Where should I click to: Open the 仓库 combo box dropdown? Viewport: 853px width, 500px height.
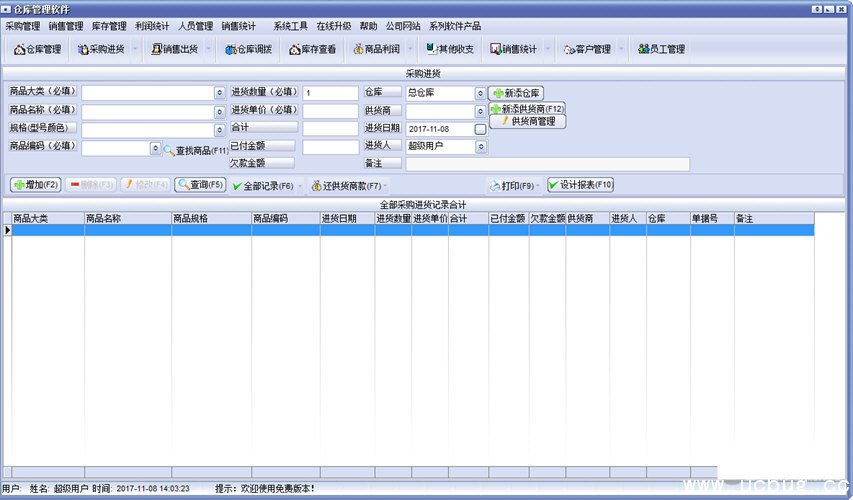coord(480,93)
